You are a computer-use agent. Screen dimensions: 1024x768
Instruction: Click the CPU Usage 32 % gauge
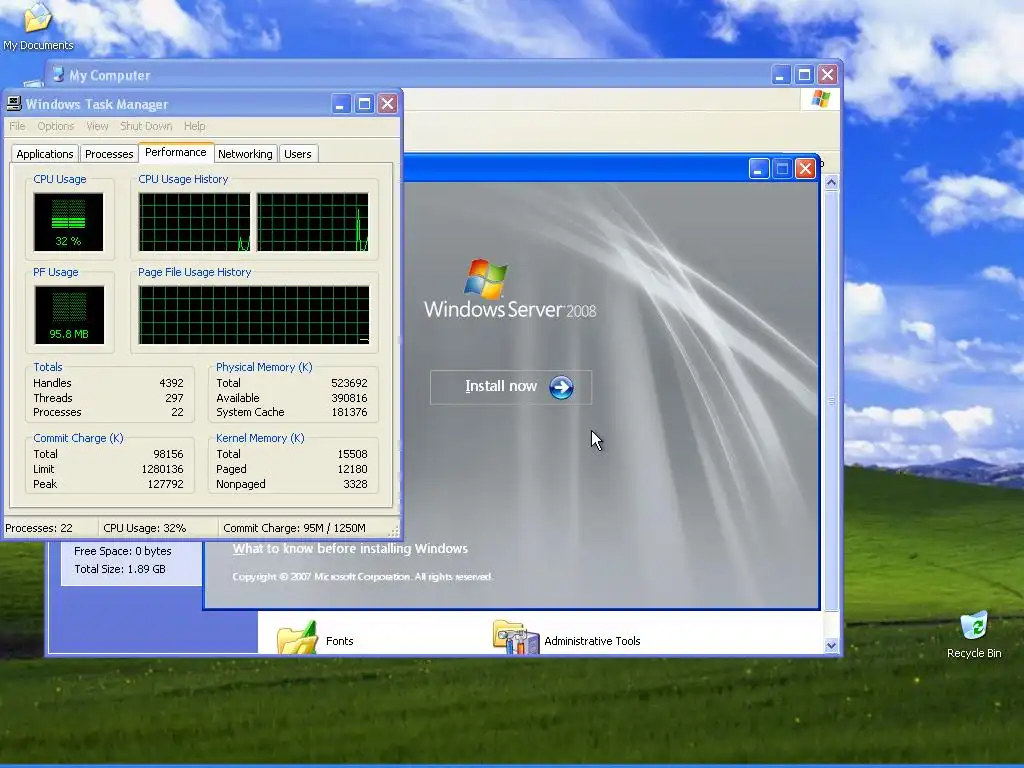69,222
